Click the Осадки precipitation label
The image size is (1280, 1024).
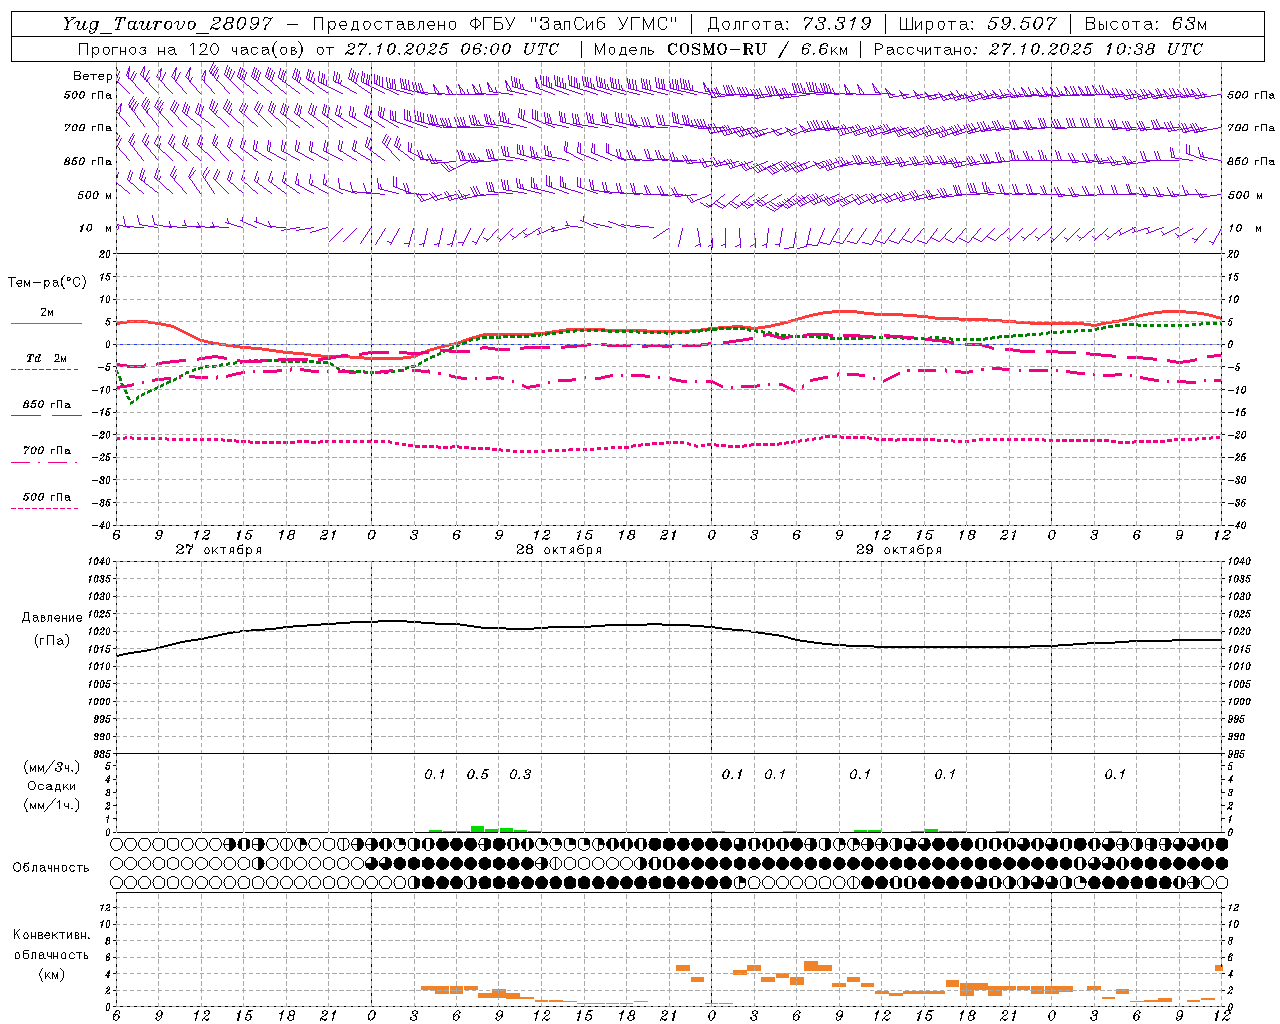pyautogui.click(x=51, y=786)
